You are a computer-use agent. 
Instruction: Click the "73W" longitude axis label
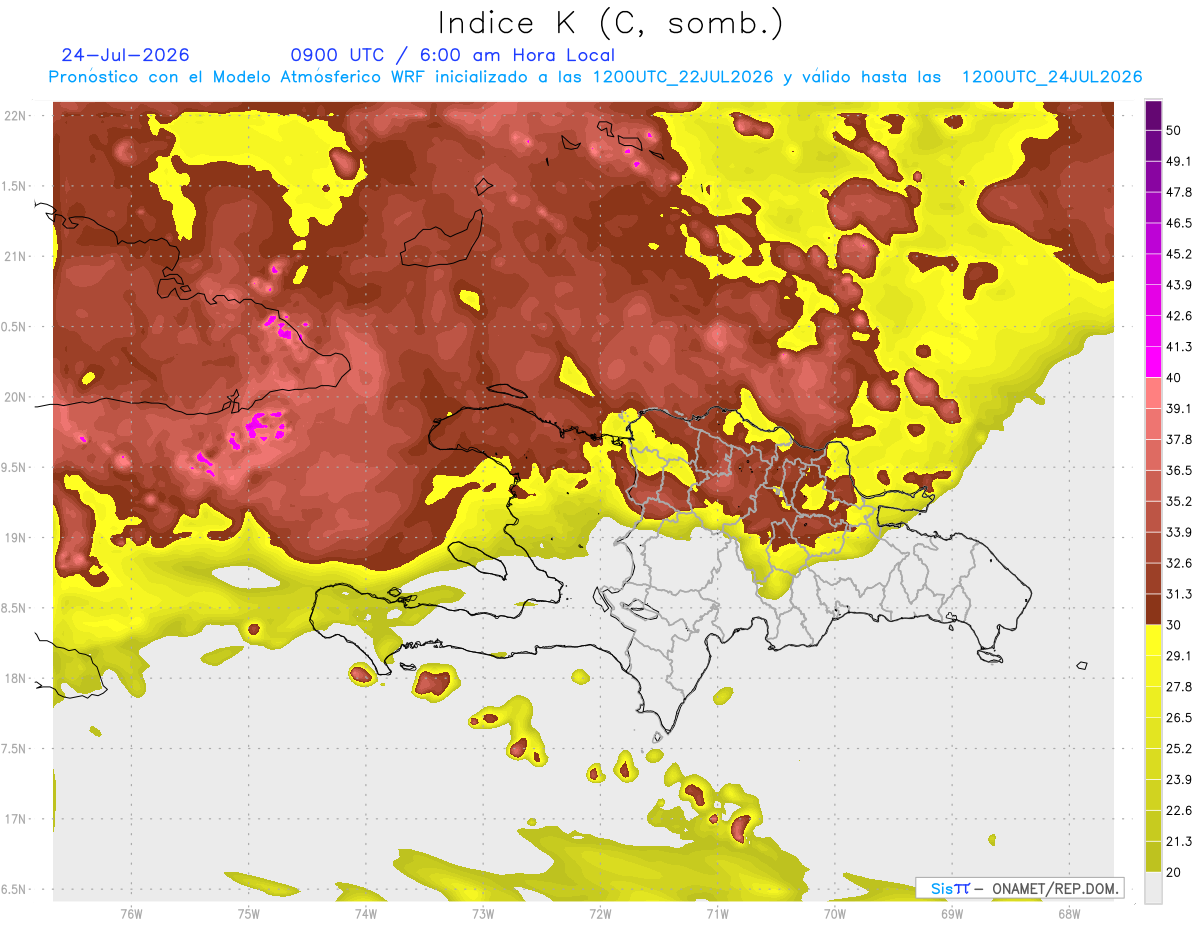click(x=483, y=915)
